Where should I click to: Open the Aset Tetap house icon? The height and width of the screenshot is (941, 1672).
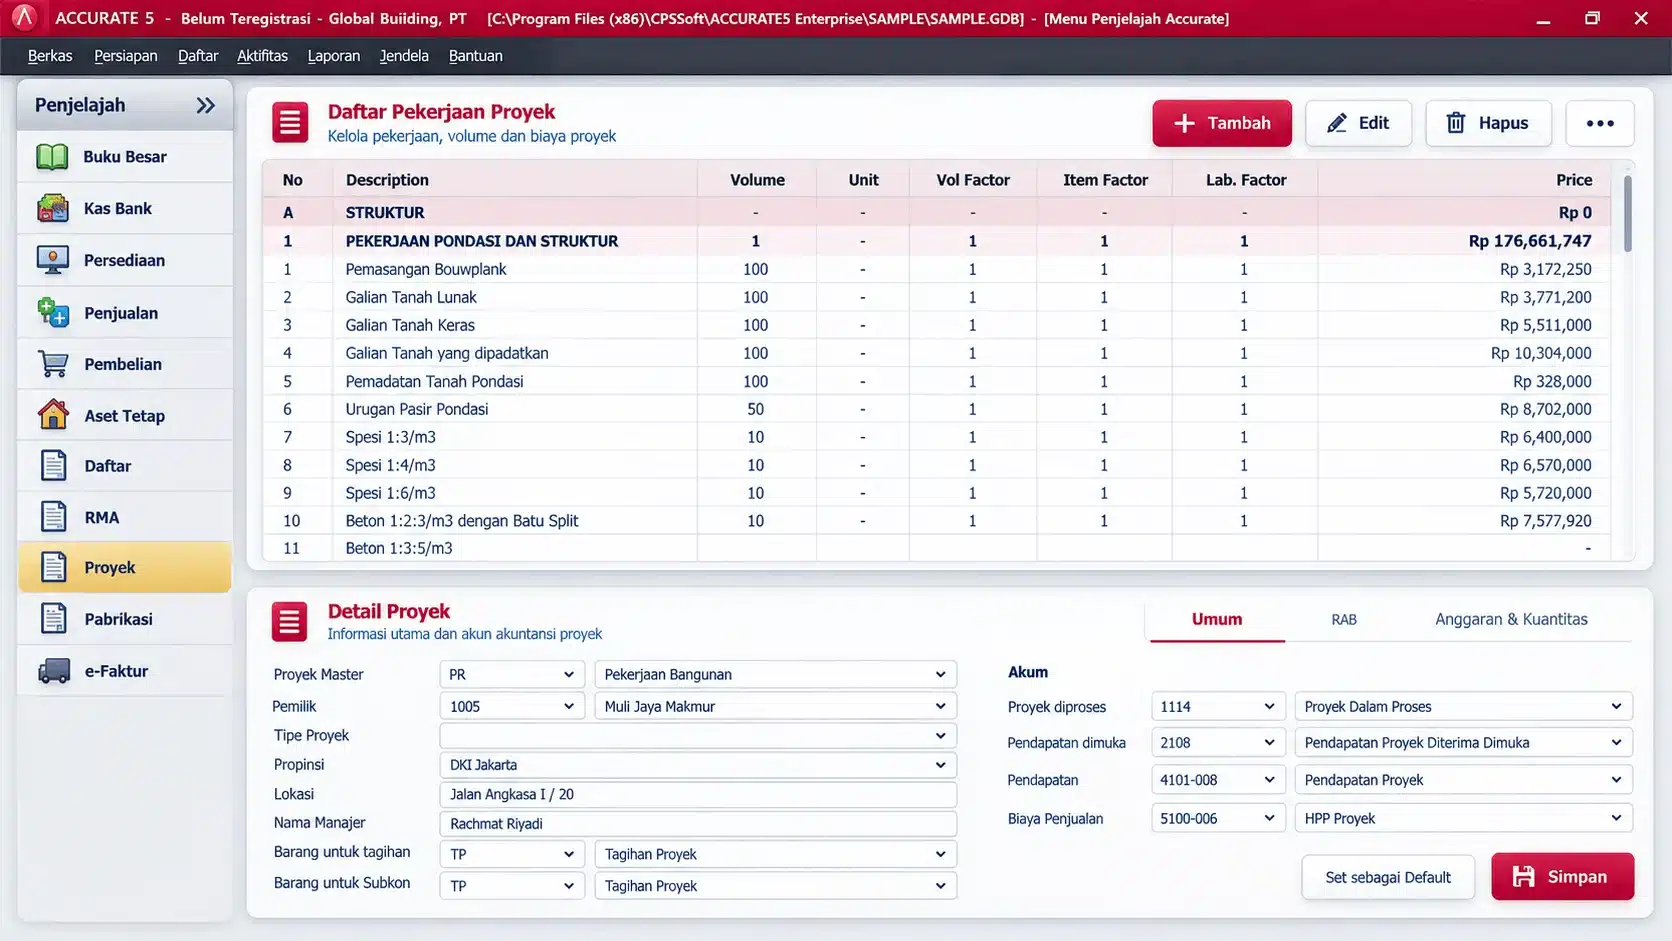[52, 415]
